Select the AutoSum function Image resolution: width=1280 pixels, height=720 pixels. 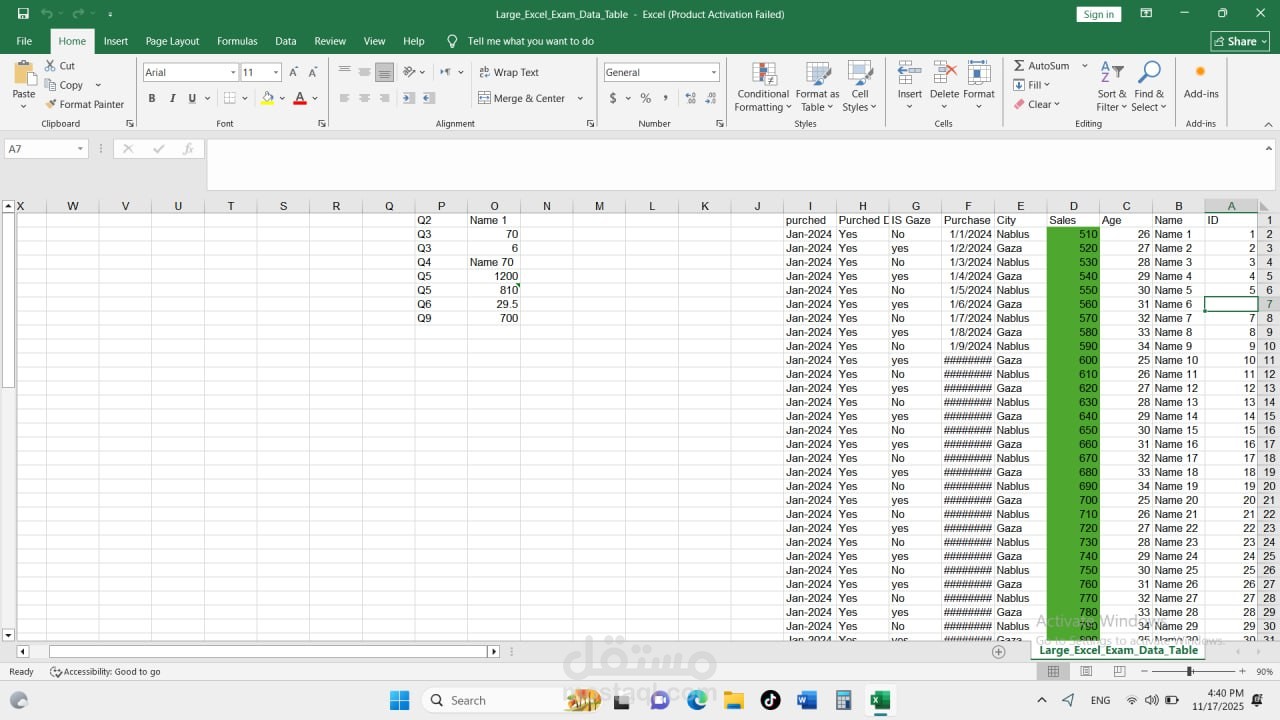(x=1040, y=65)
